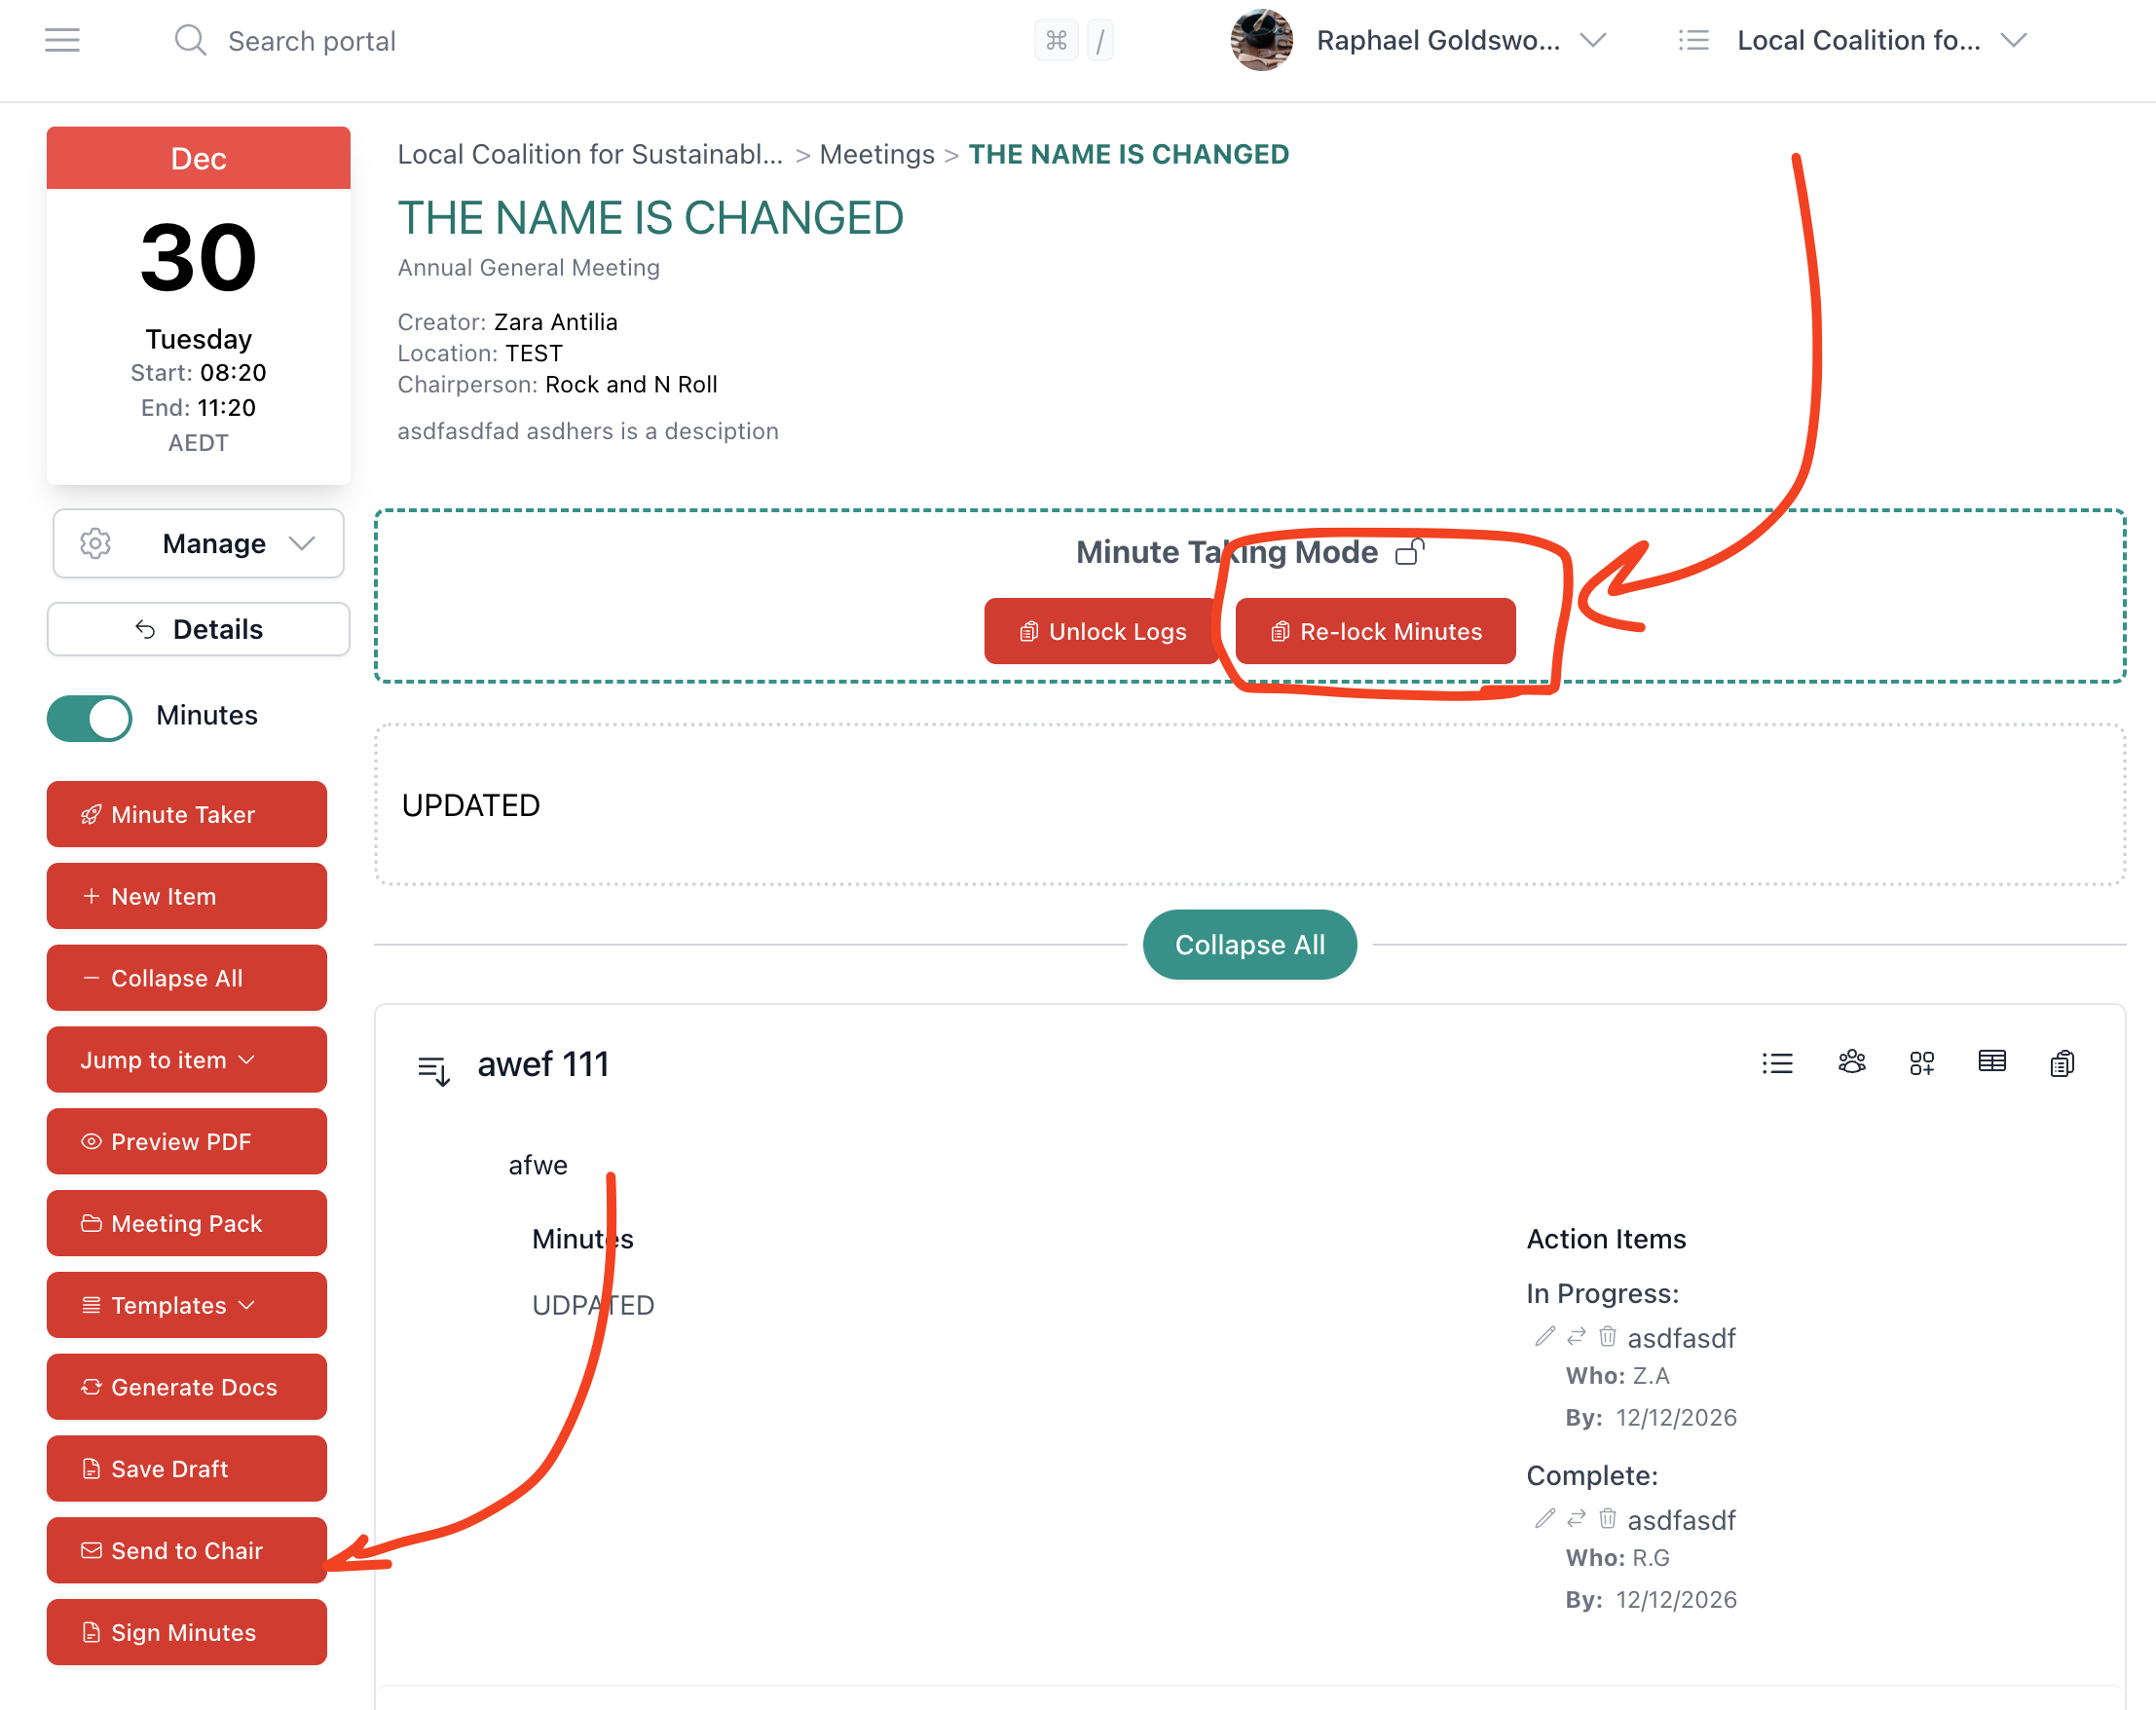
Task: Click the clipboard copy icon on agenda item
Action: [2062, 1063]
